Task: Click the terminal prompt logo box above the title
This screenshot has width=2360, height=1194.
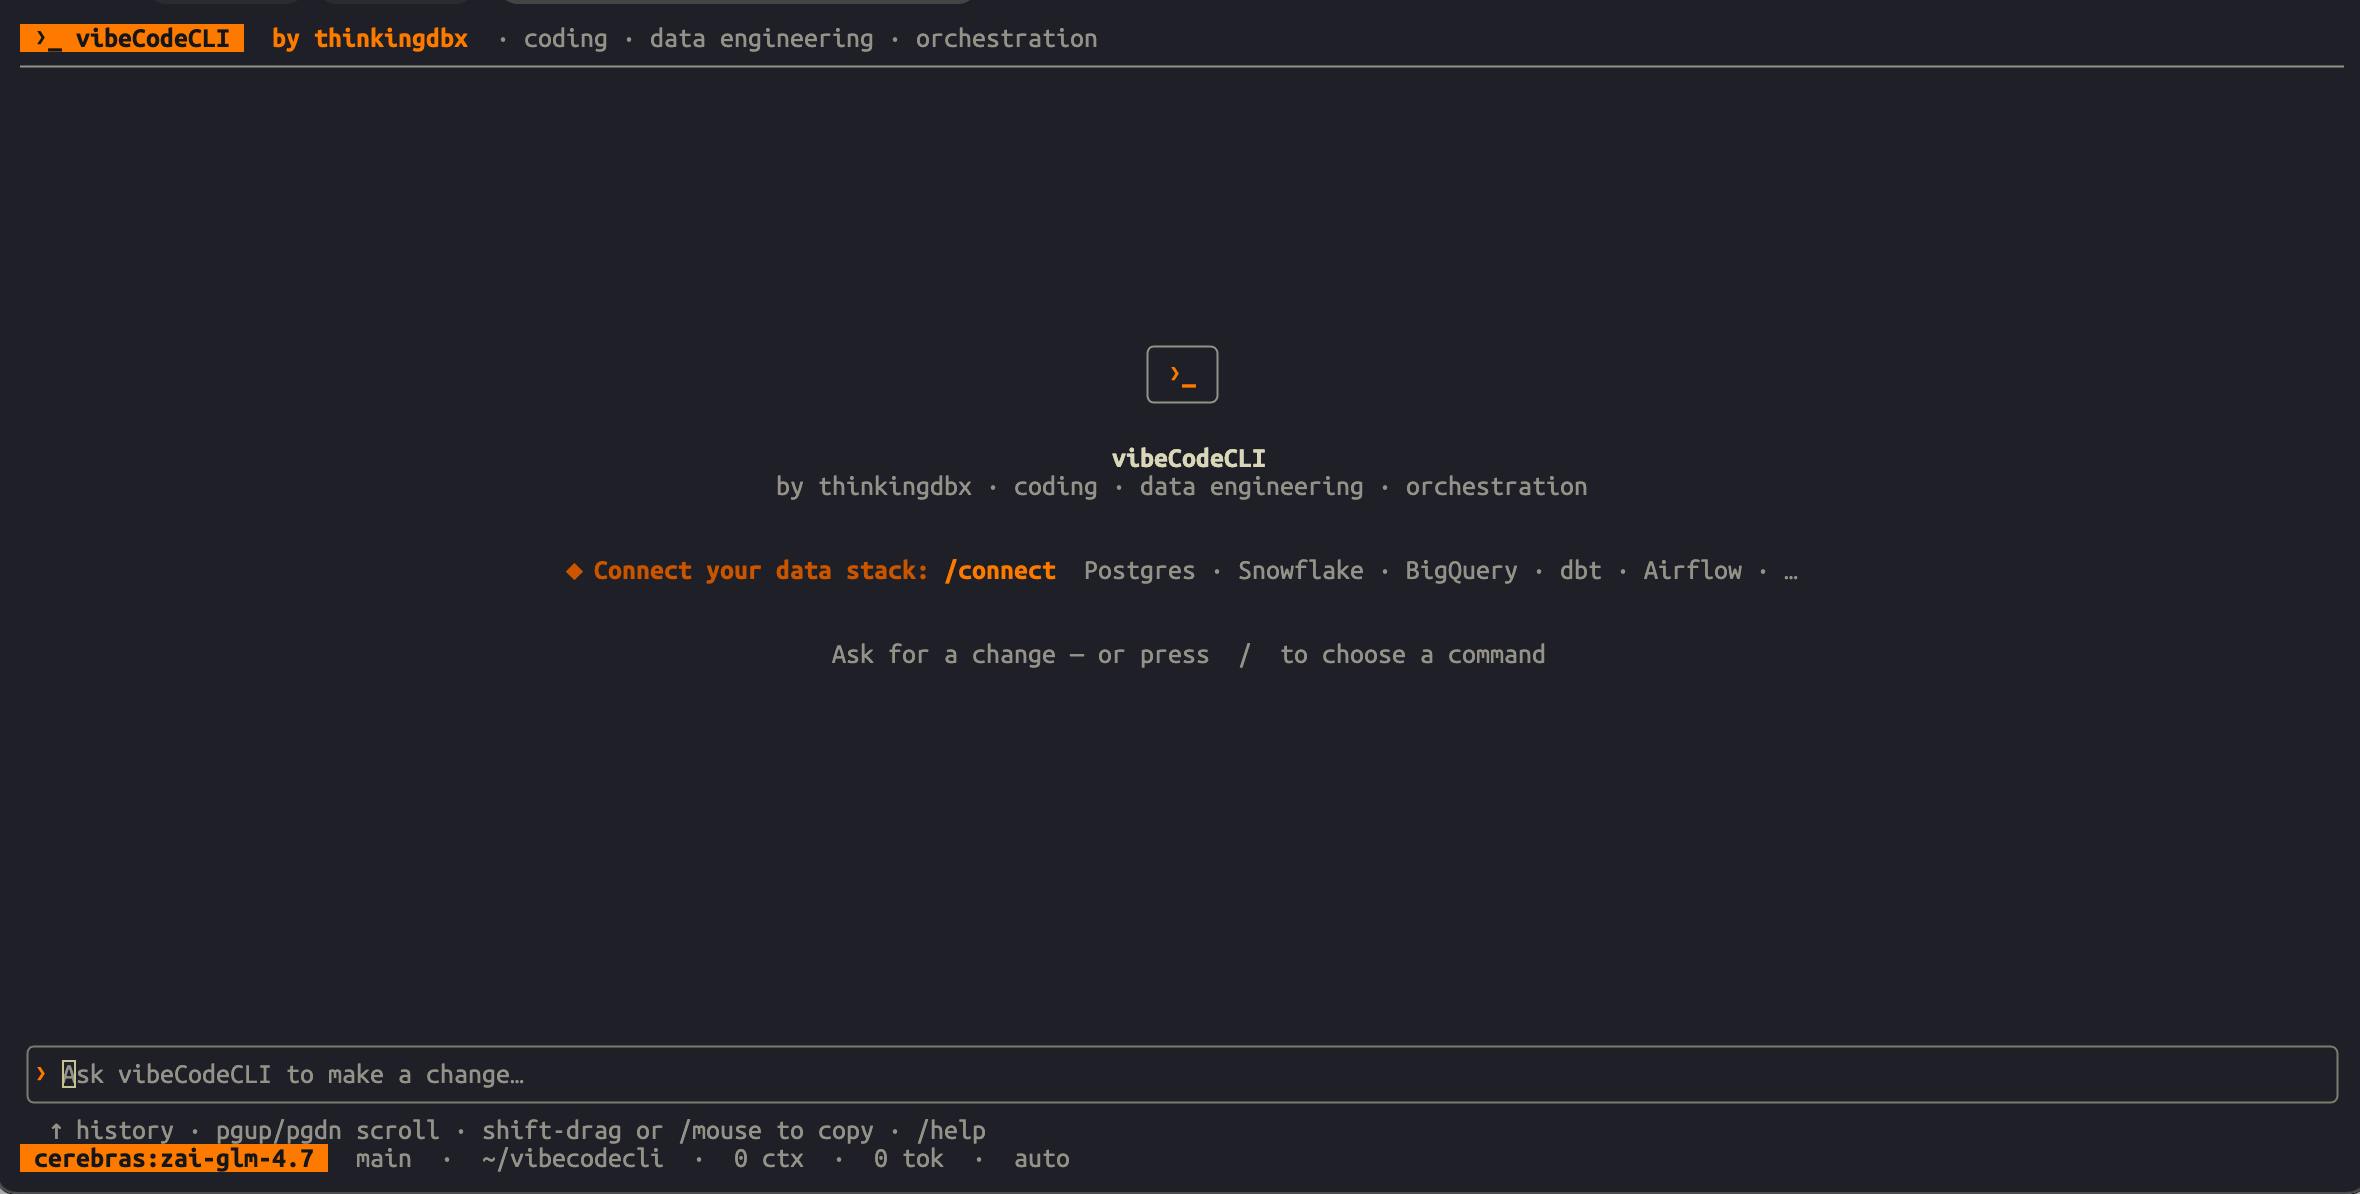Action: pos(1182,374)
